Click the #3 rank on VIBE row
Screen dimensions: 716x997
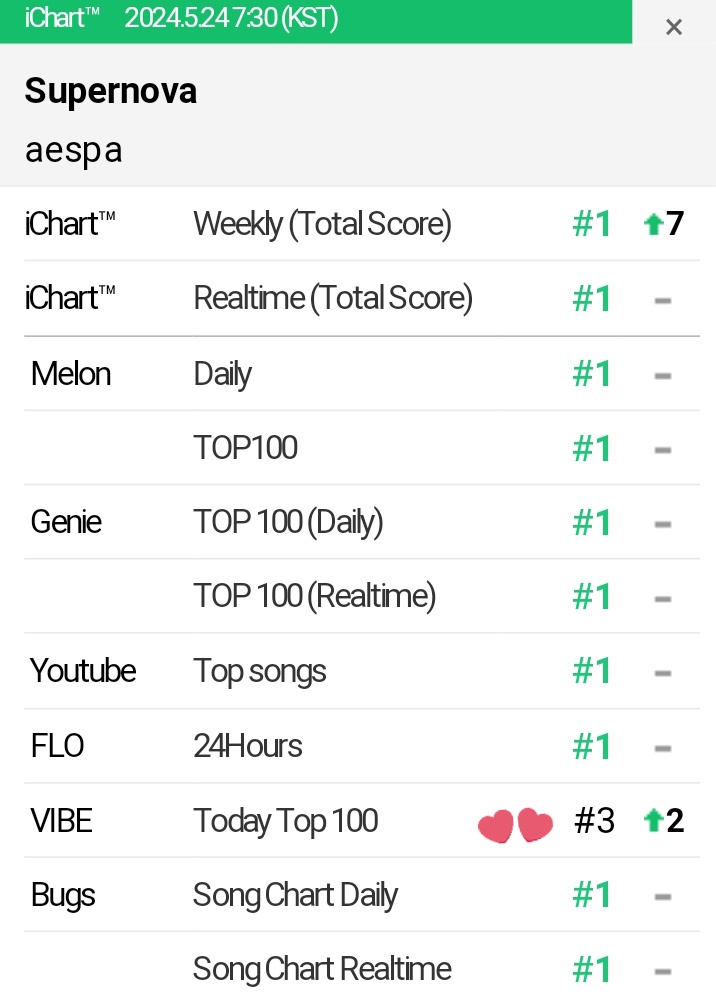click(594, 820)
